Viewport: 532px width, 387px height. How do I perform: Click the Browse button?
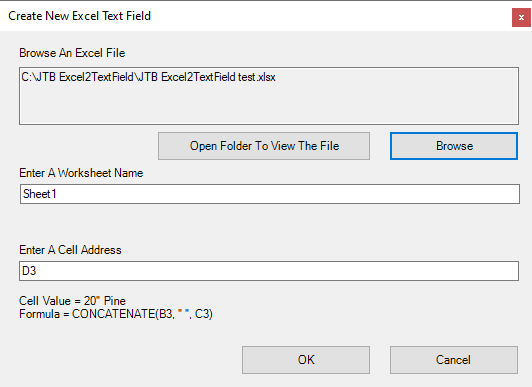(x=454, y=146)
